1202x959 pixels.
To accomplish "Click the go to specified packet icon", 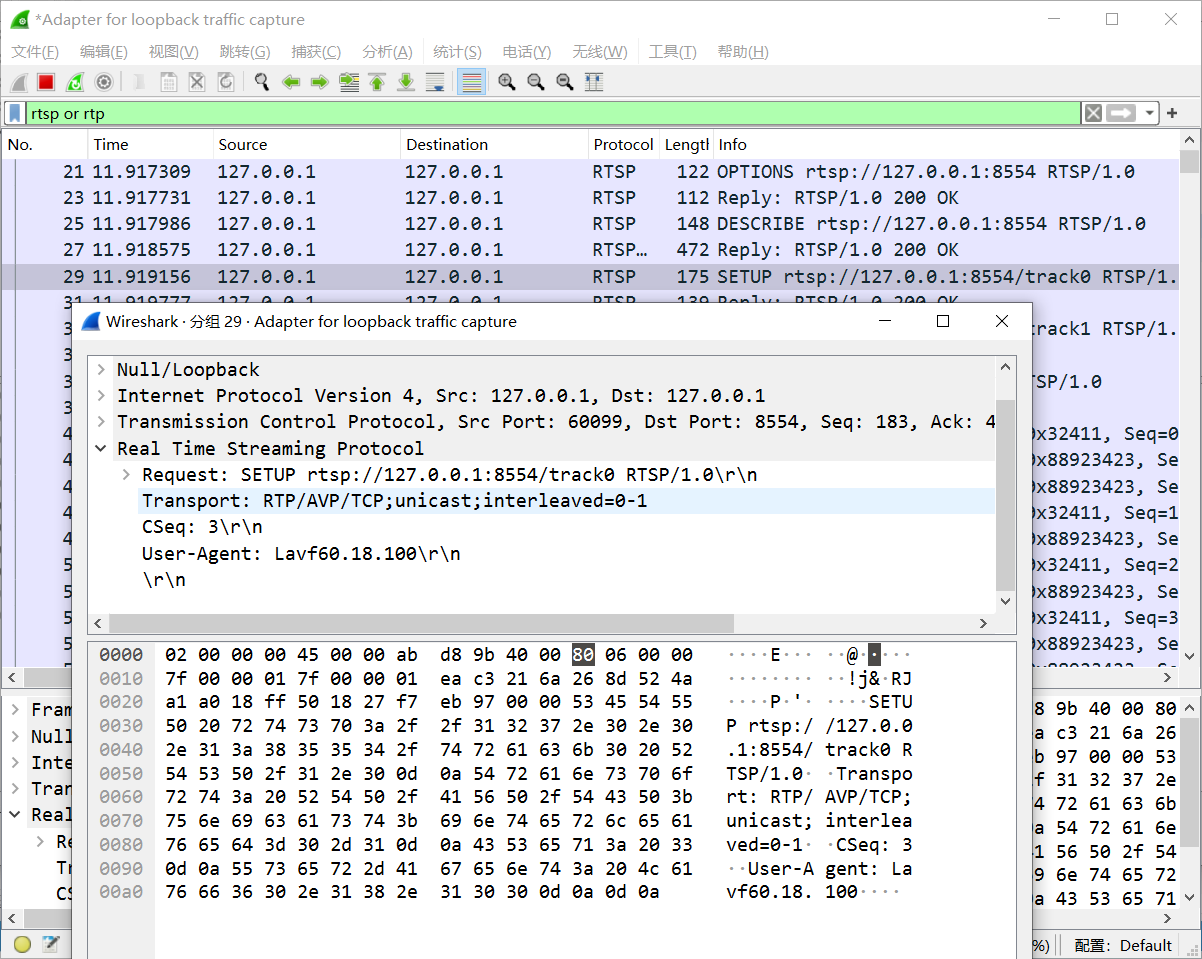I will pyautogui.click(x=349, y=82).
